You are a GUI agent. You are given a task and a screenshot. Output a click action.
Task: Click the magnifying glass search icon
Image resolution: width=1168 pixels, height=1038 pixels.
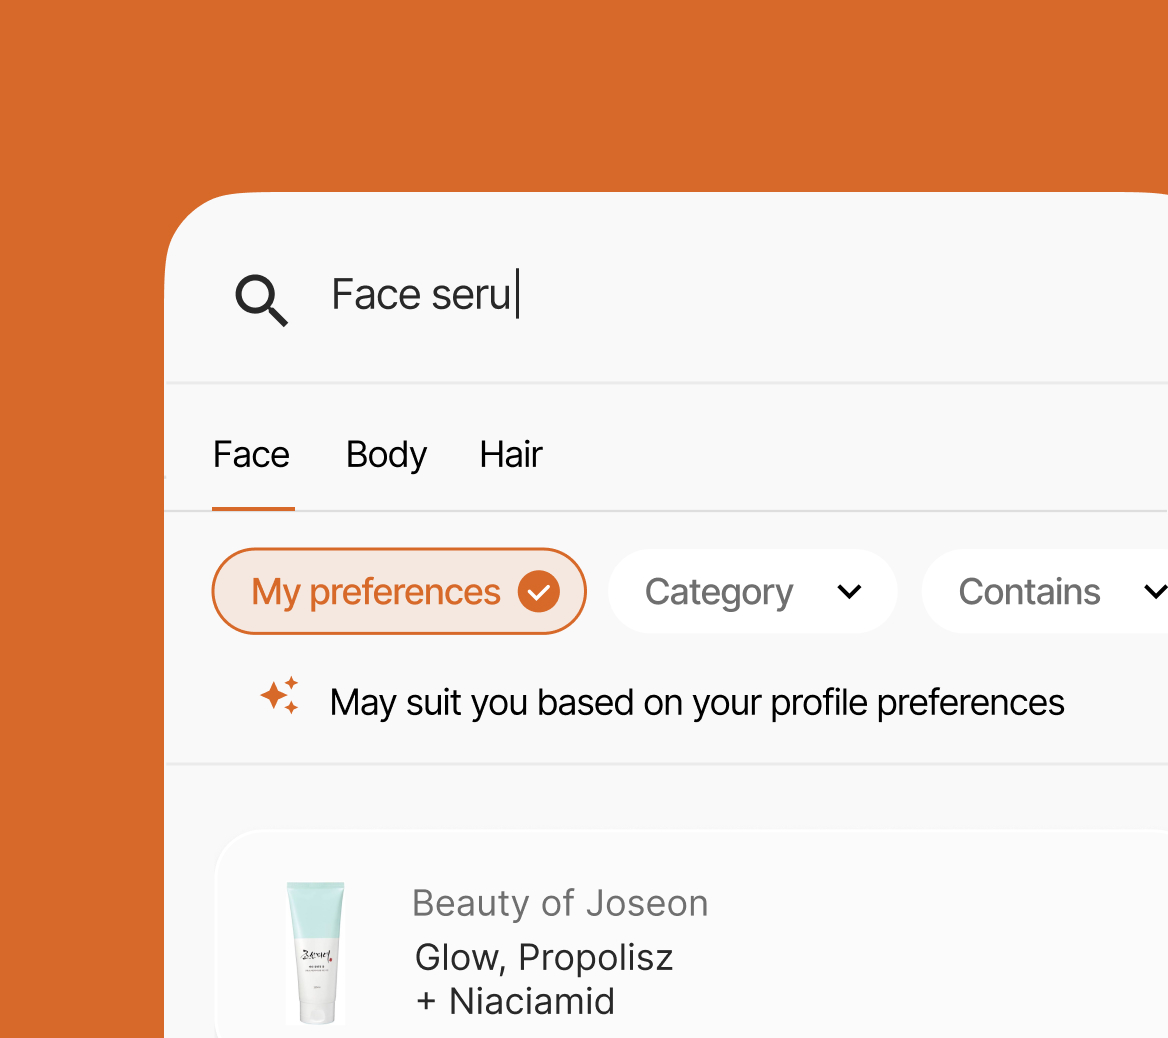pyautogui.click(x=261, y=300)
